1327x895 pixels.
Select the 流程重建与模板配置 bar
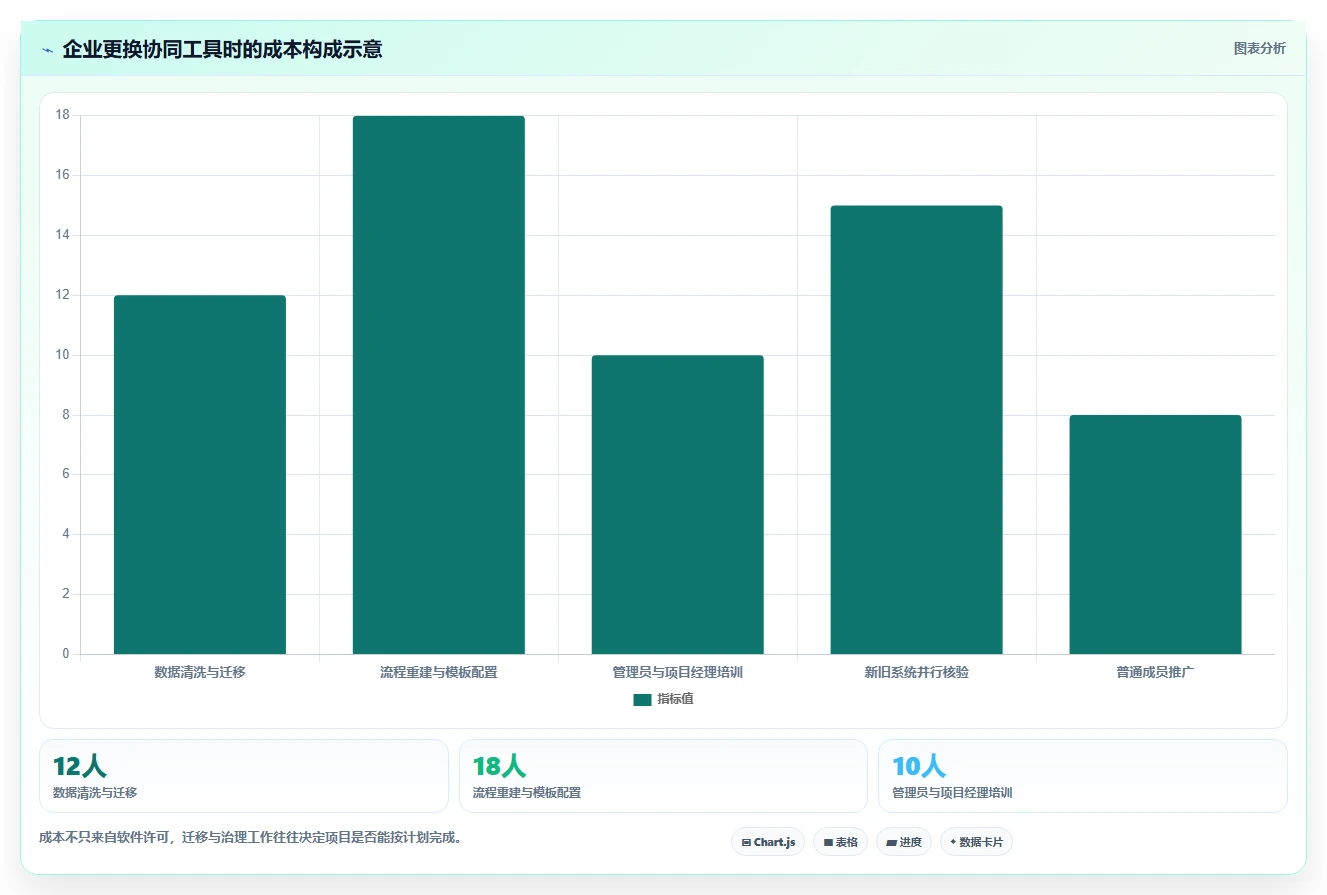click(439, 385)
